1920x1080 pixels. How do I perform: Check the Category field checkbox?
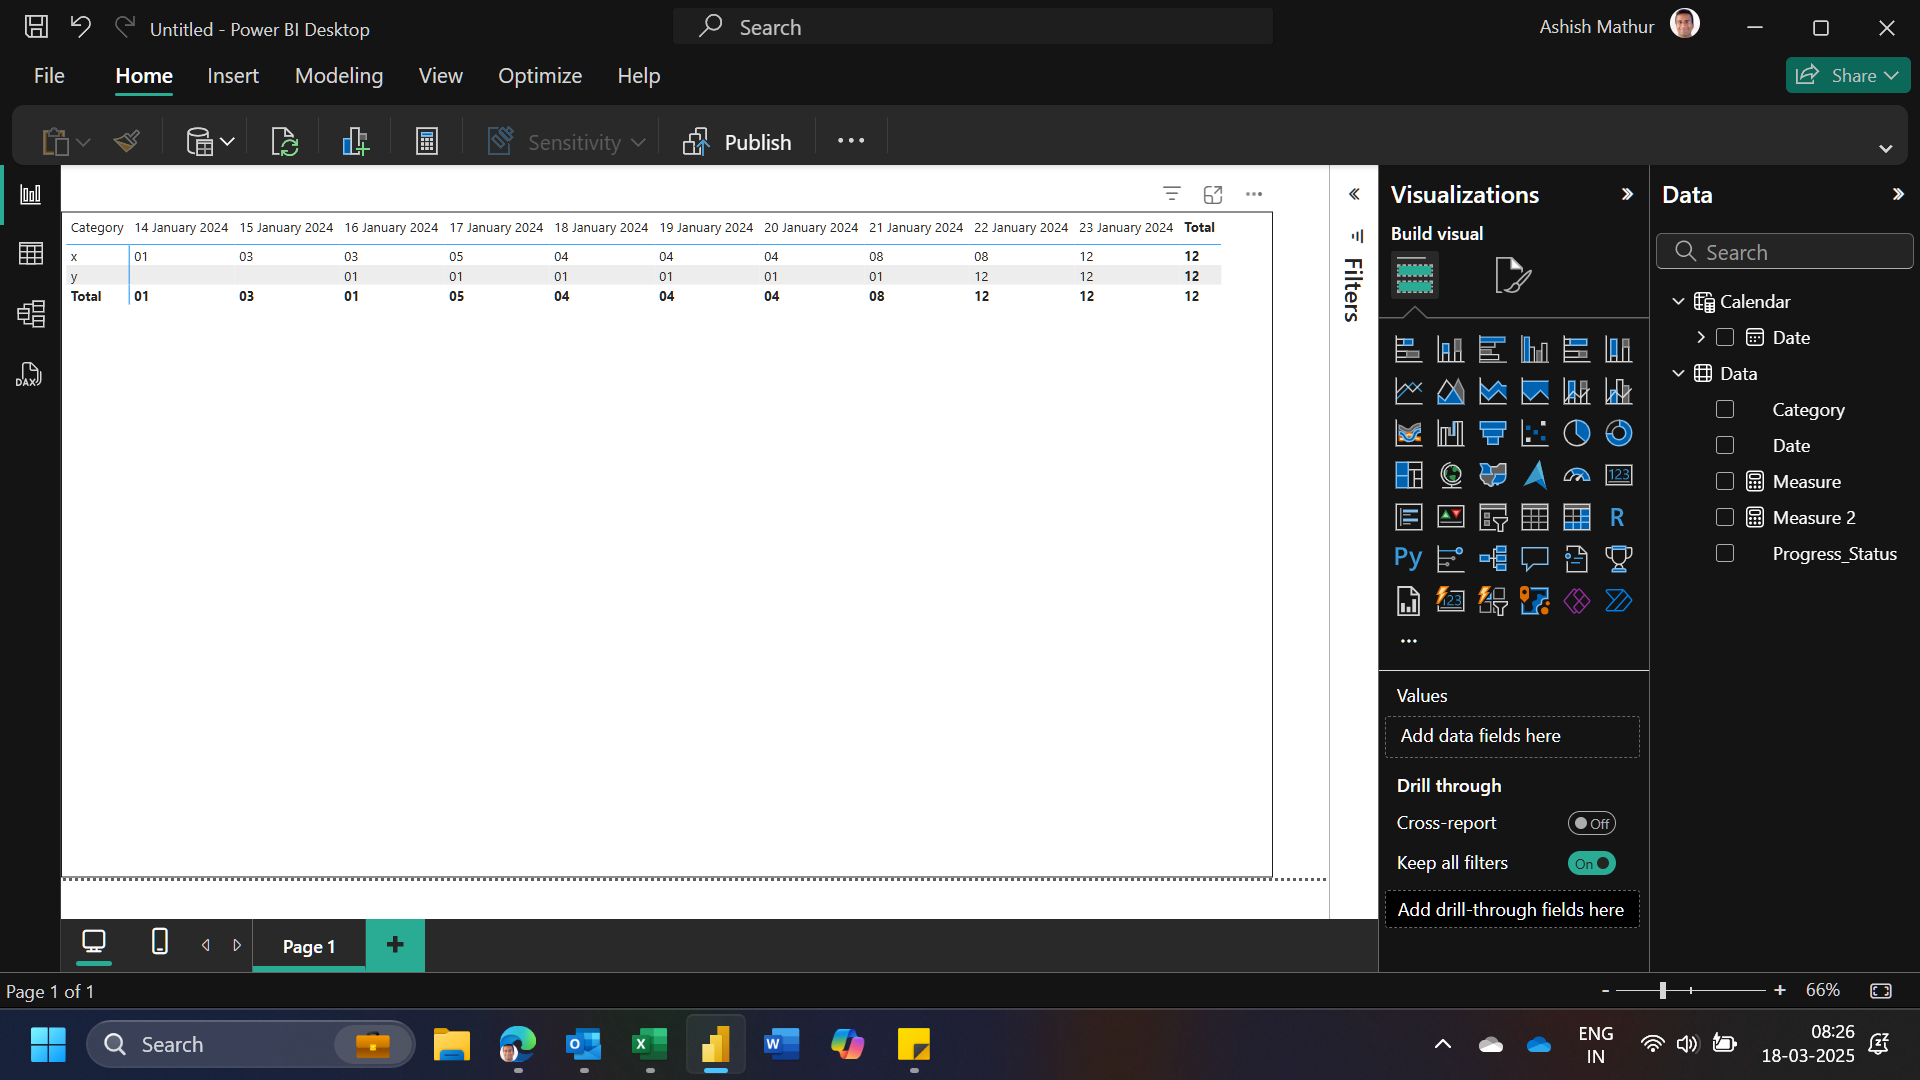point(1725,409)
